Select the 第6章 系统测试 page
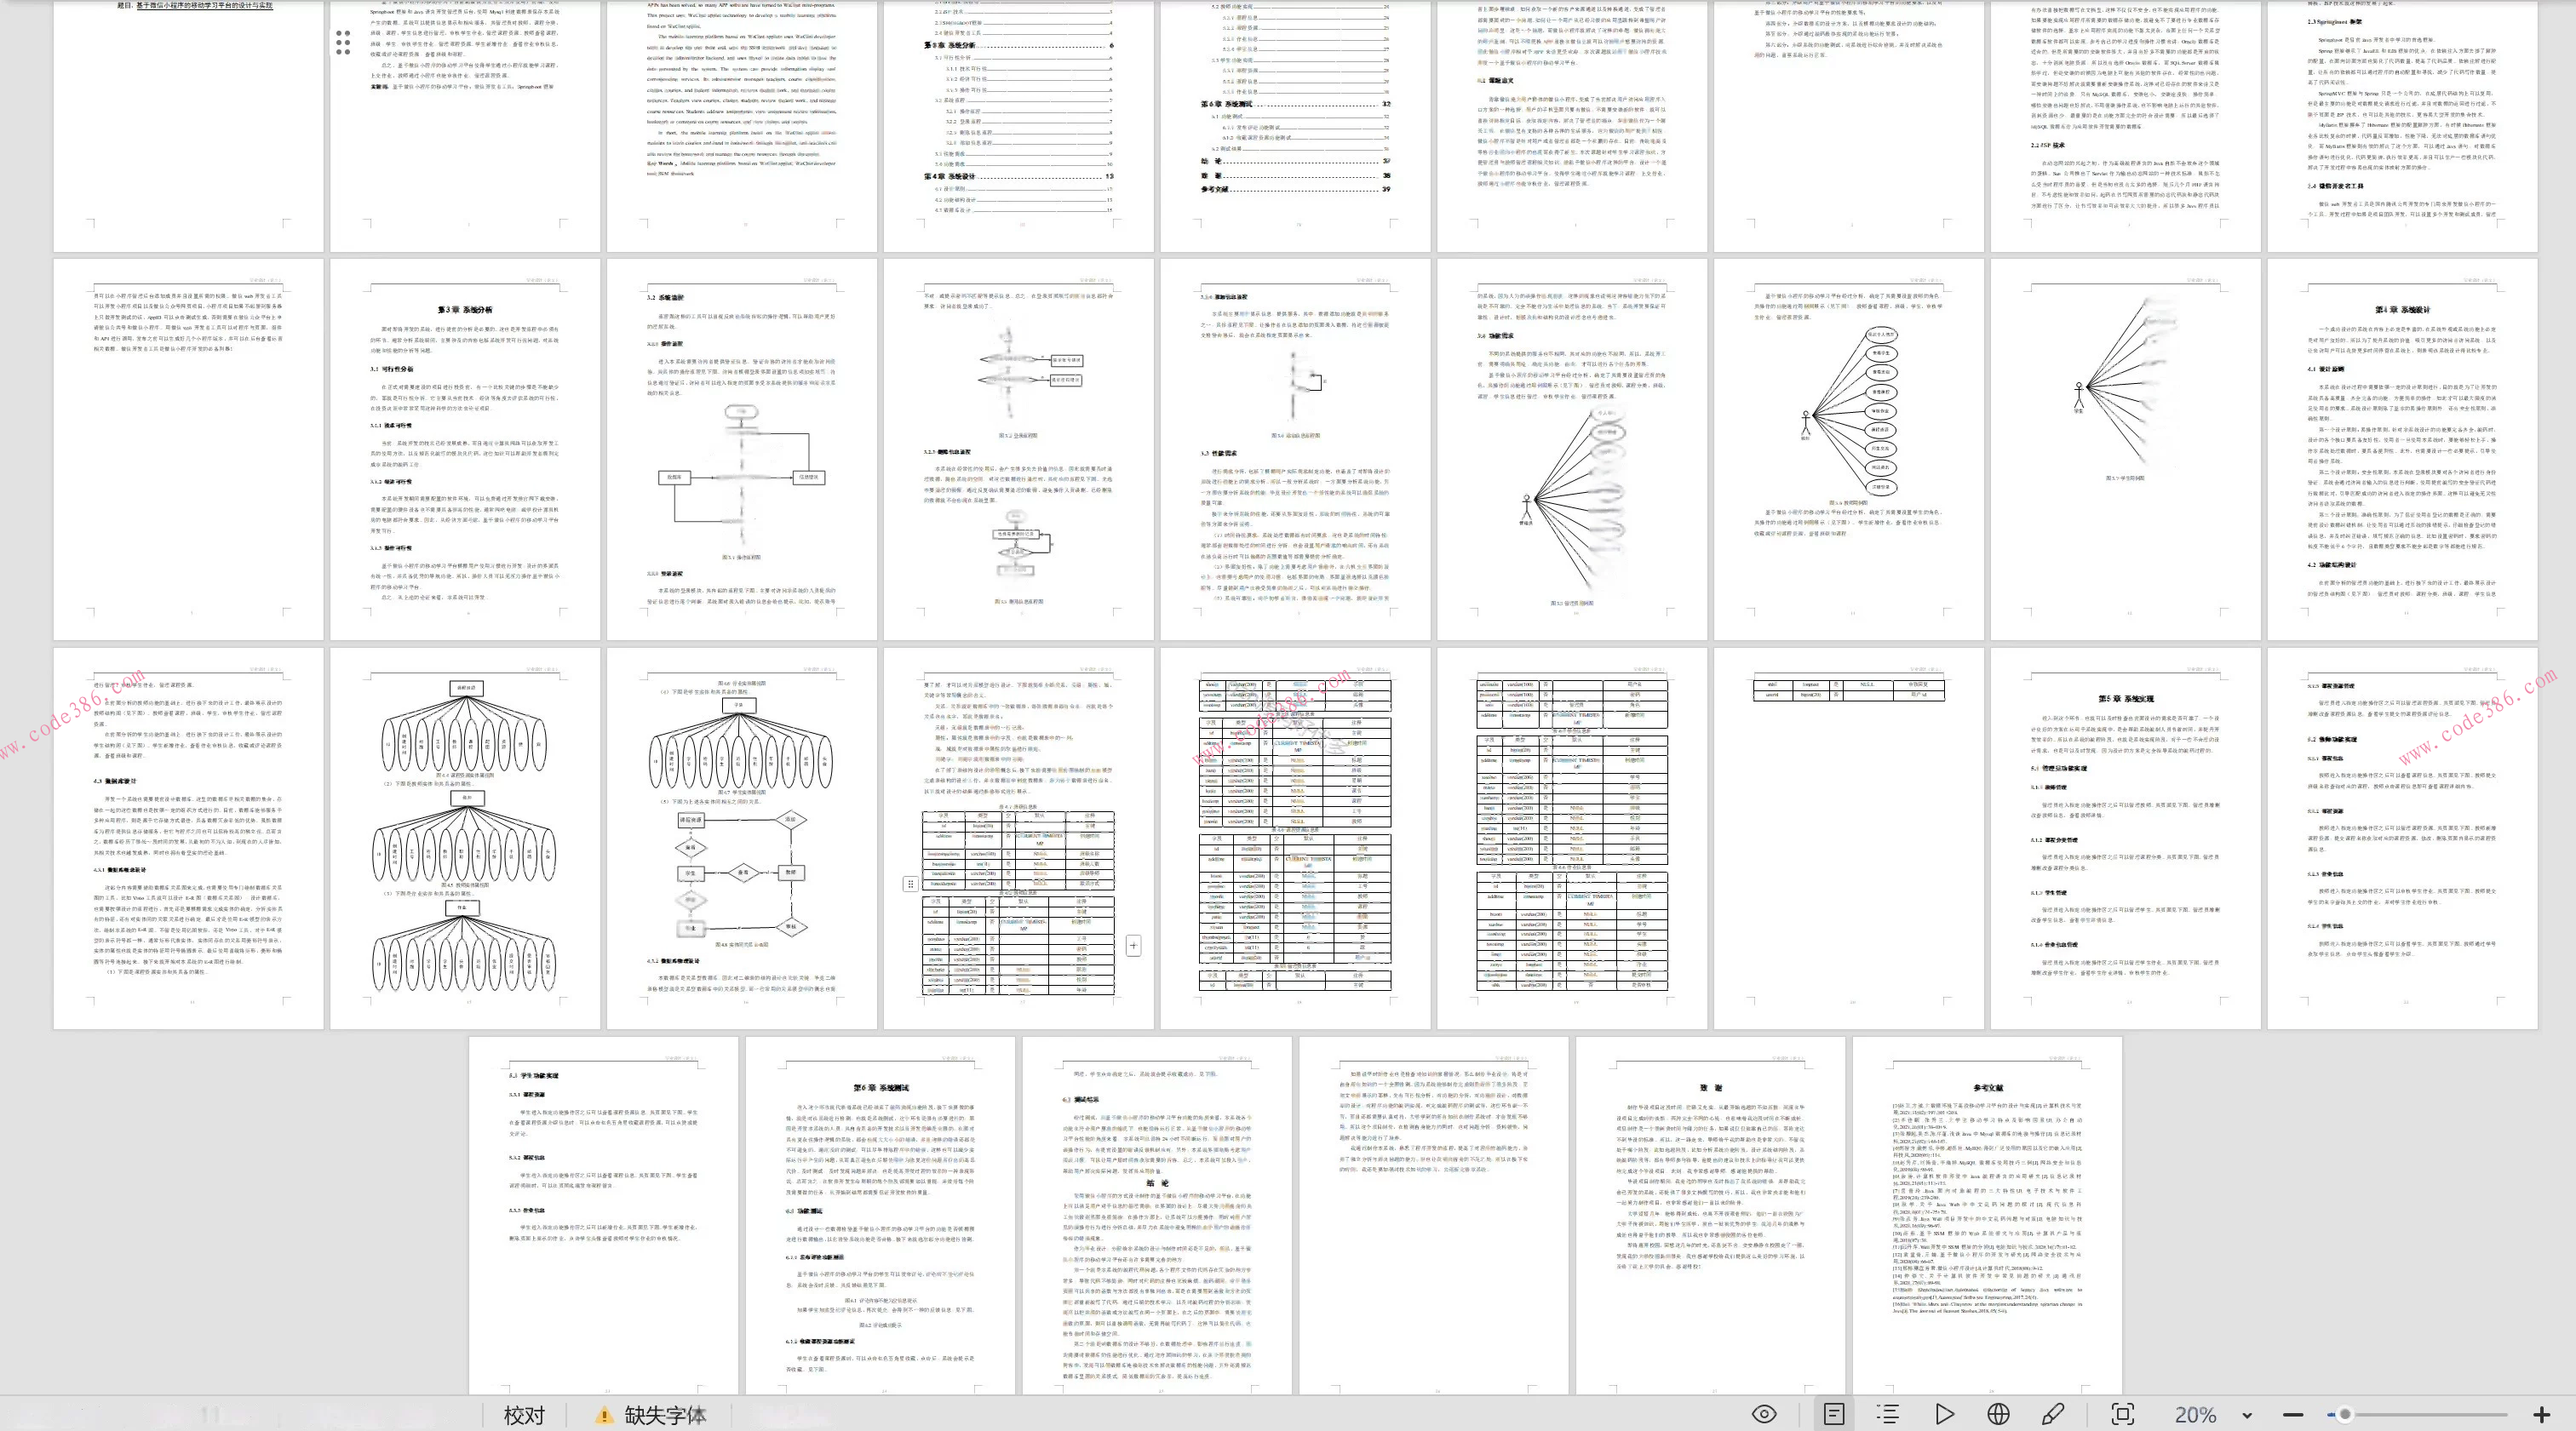The height and width of the screenshot is (1431, 2576). click(880, 1215)
